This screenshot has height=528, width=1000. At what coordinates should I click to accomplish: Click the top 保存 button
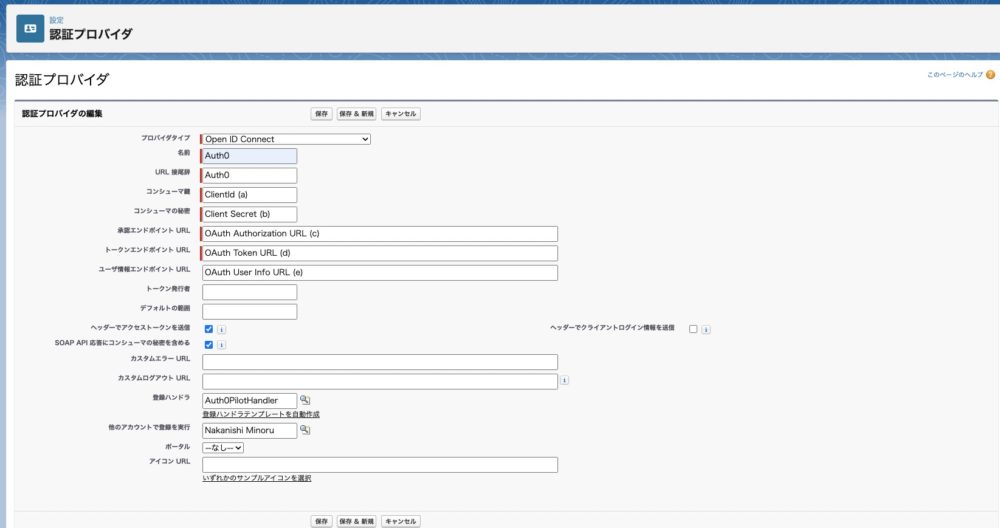321,114
